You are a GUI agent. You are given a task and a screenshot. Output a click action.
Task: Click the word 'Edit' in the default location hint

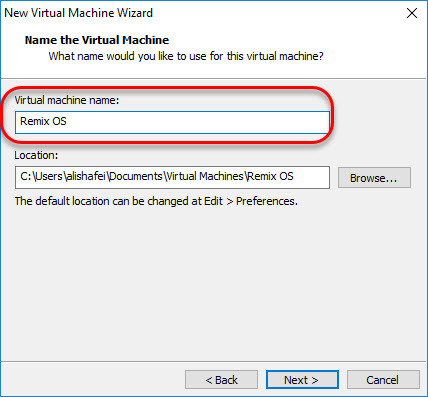[213, 201]
